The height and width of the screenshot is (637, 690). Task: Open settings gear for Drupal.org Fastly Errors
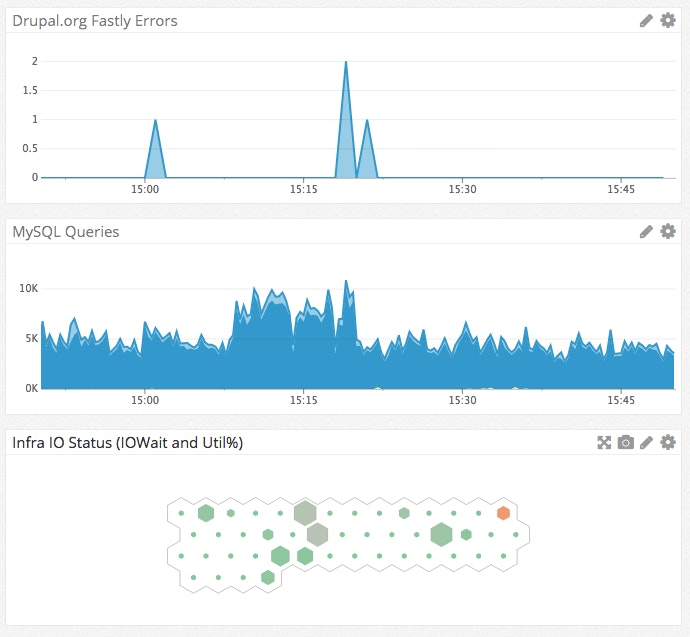point(668,20)
